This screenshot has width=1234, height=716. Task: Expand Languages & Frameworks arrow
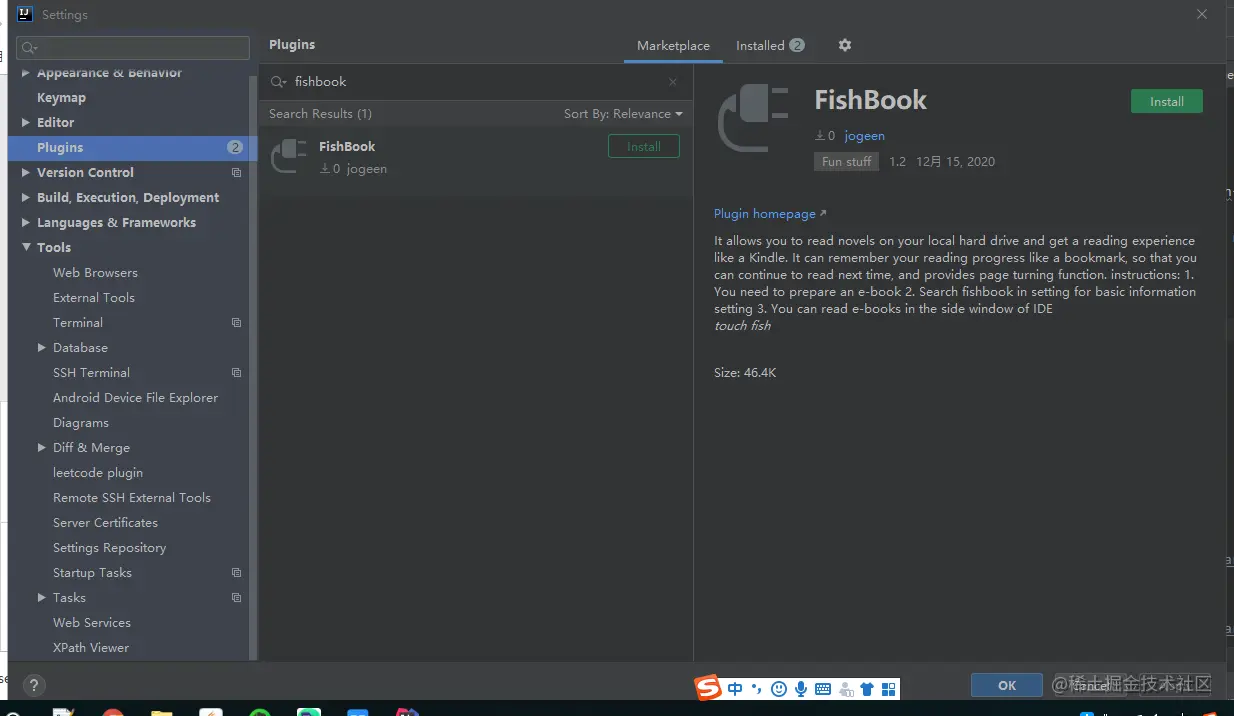click(26, 223)
